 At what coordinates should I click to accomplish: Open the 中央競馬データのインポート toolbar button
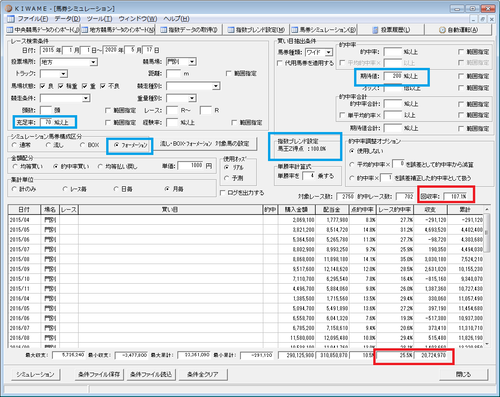click(x=43, y=30)
